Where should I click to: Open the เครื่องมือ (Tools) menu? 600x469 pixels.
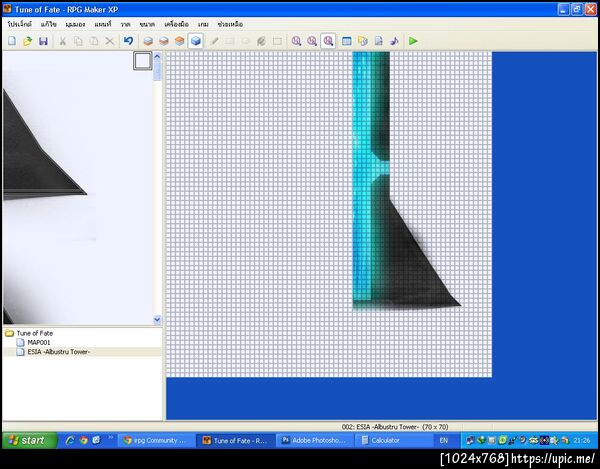pyautogui.click(x=176, y=24)
